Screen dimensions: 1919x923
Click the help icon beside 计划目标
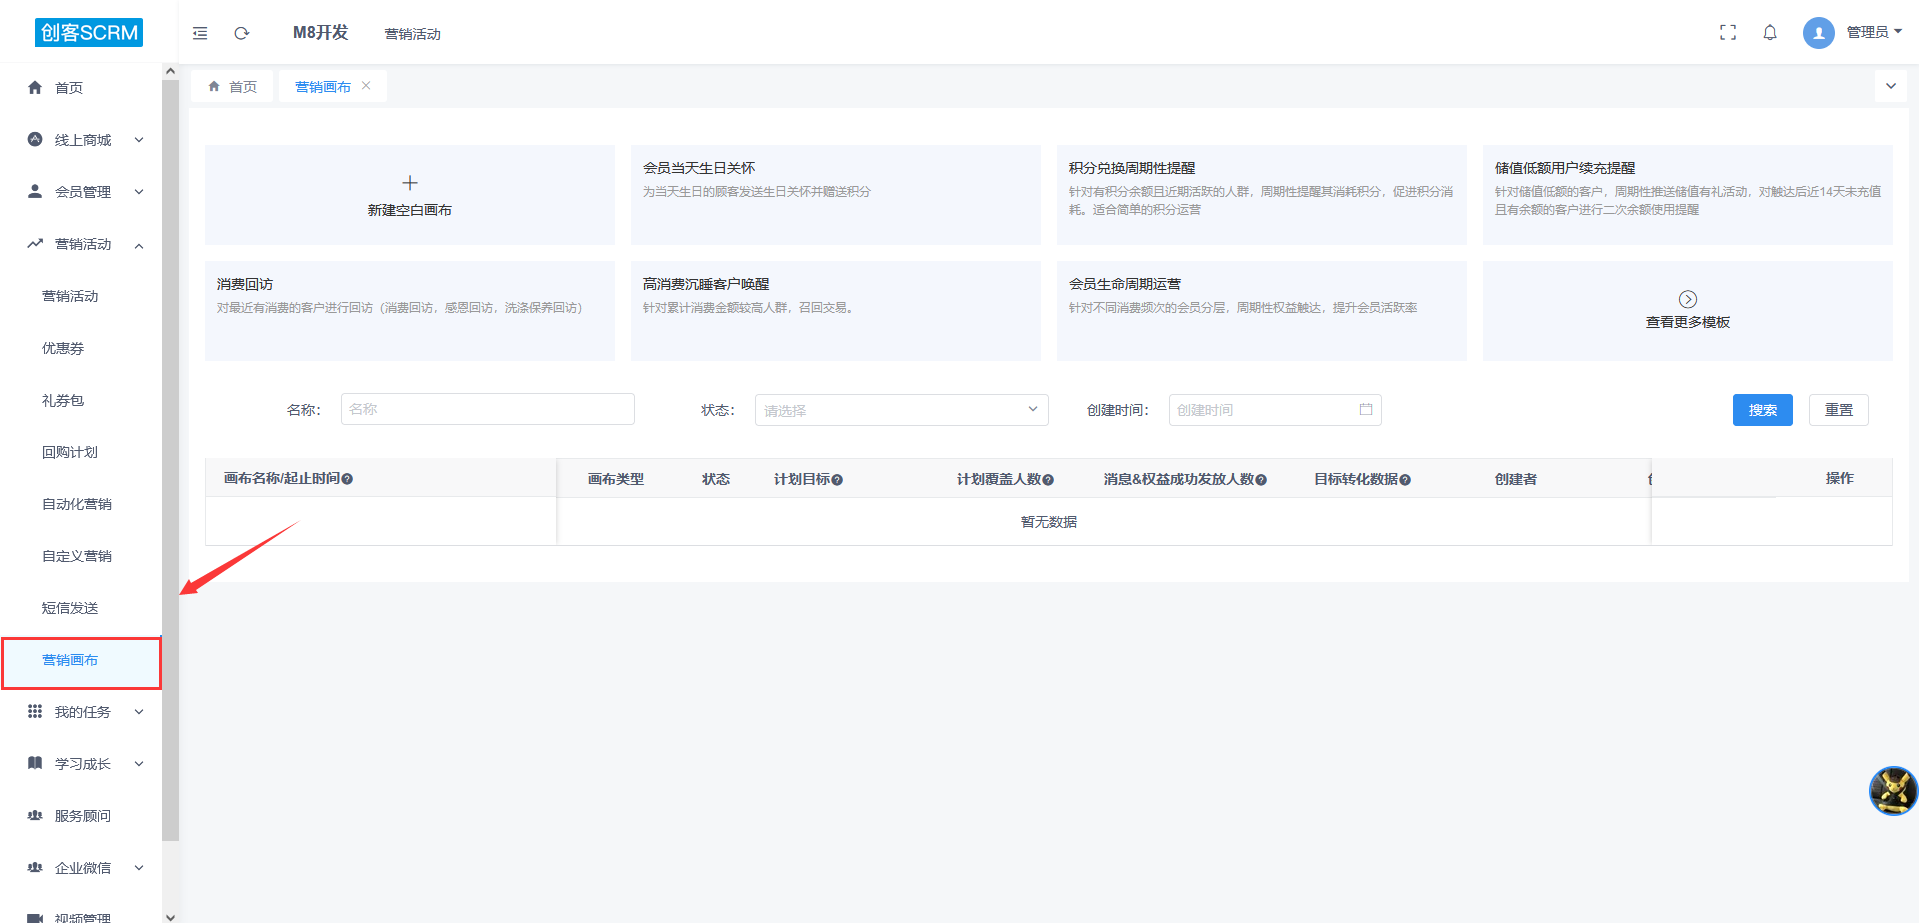click(x=837, y=480)
